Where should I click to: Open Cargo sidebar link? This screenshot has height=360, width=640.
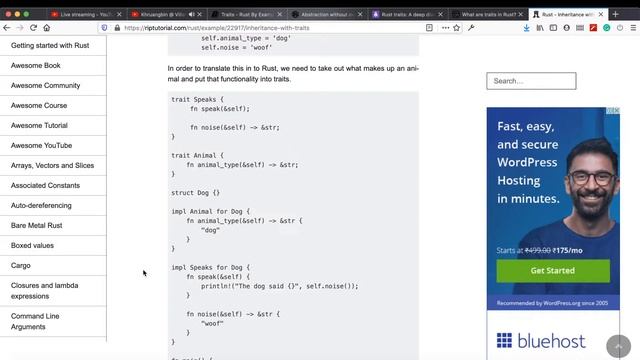point(21,265)
